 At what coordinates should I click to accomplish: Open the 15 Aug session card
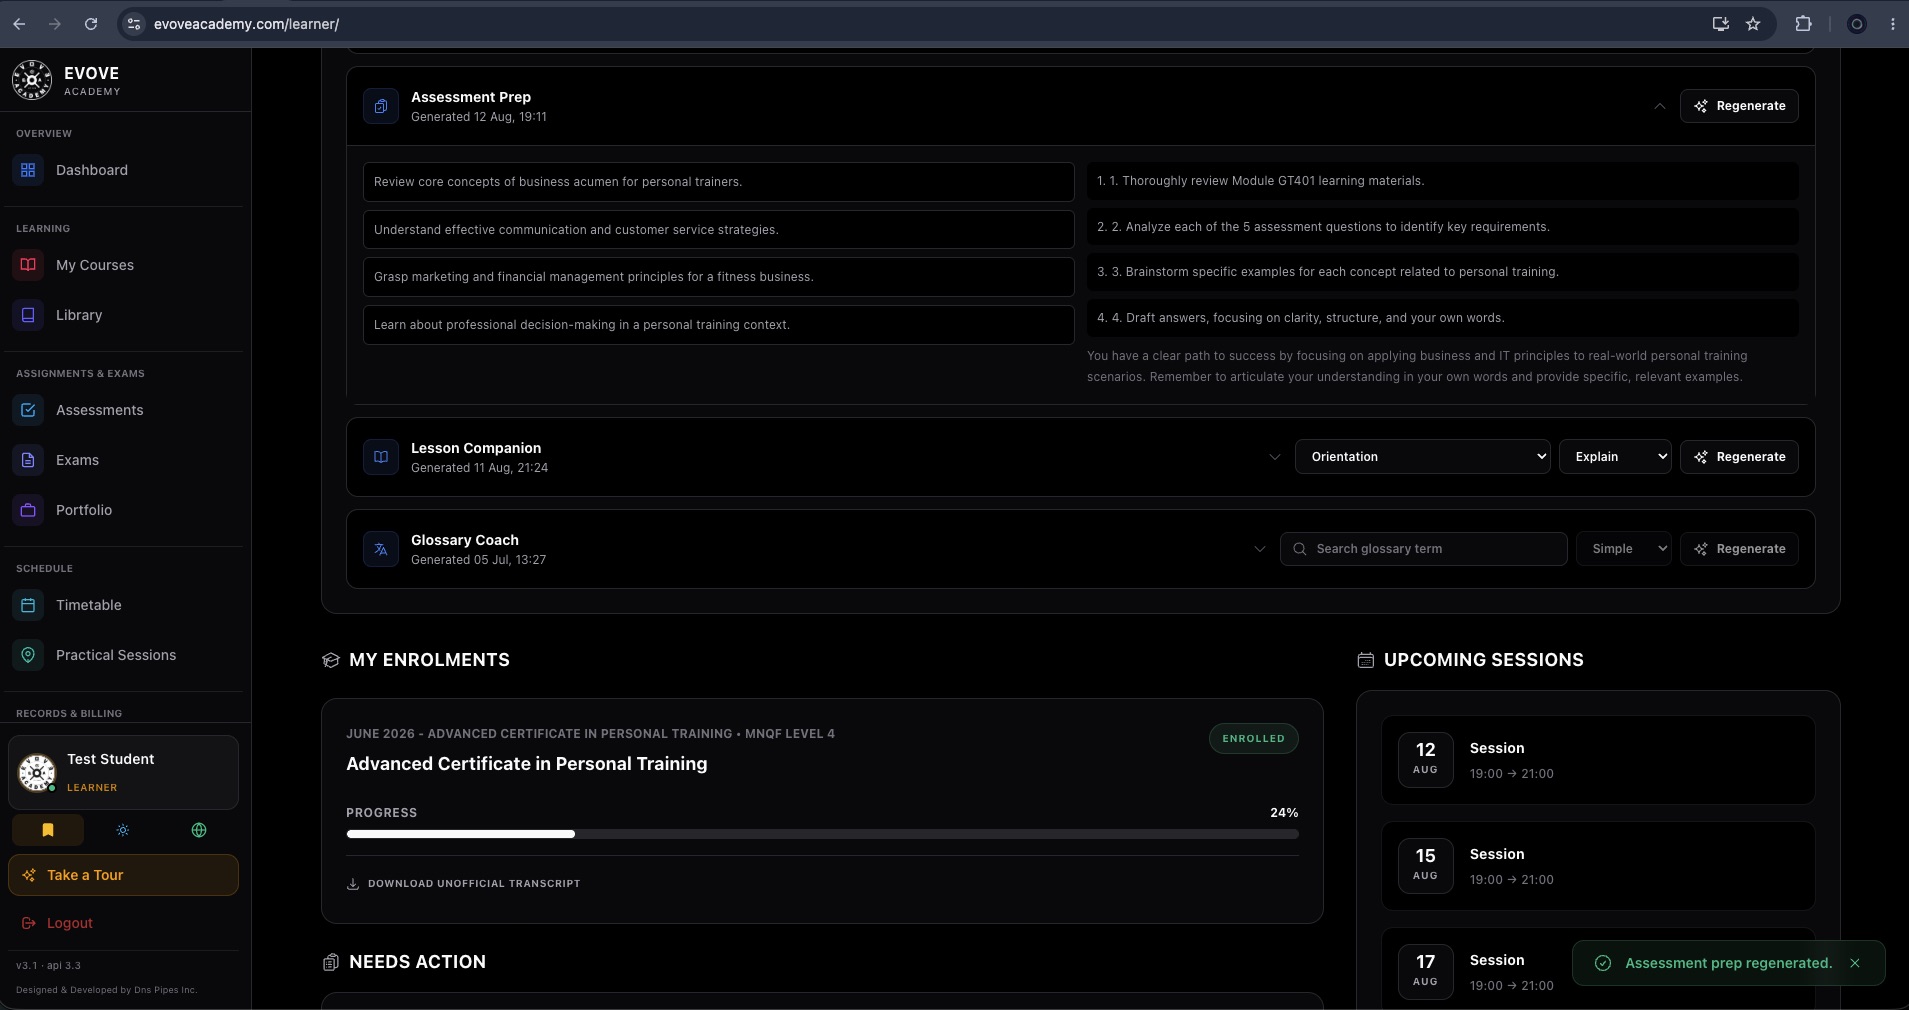(x=1598, y=866)
